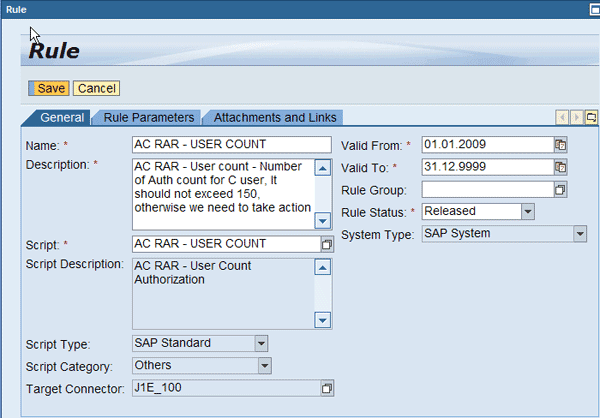Open the Script Category dropdown
600x418 pixels.
[x=264, y=366]
